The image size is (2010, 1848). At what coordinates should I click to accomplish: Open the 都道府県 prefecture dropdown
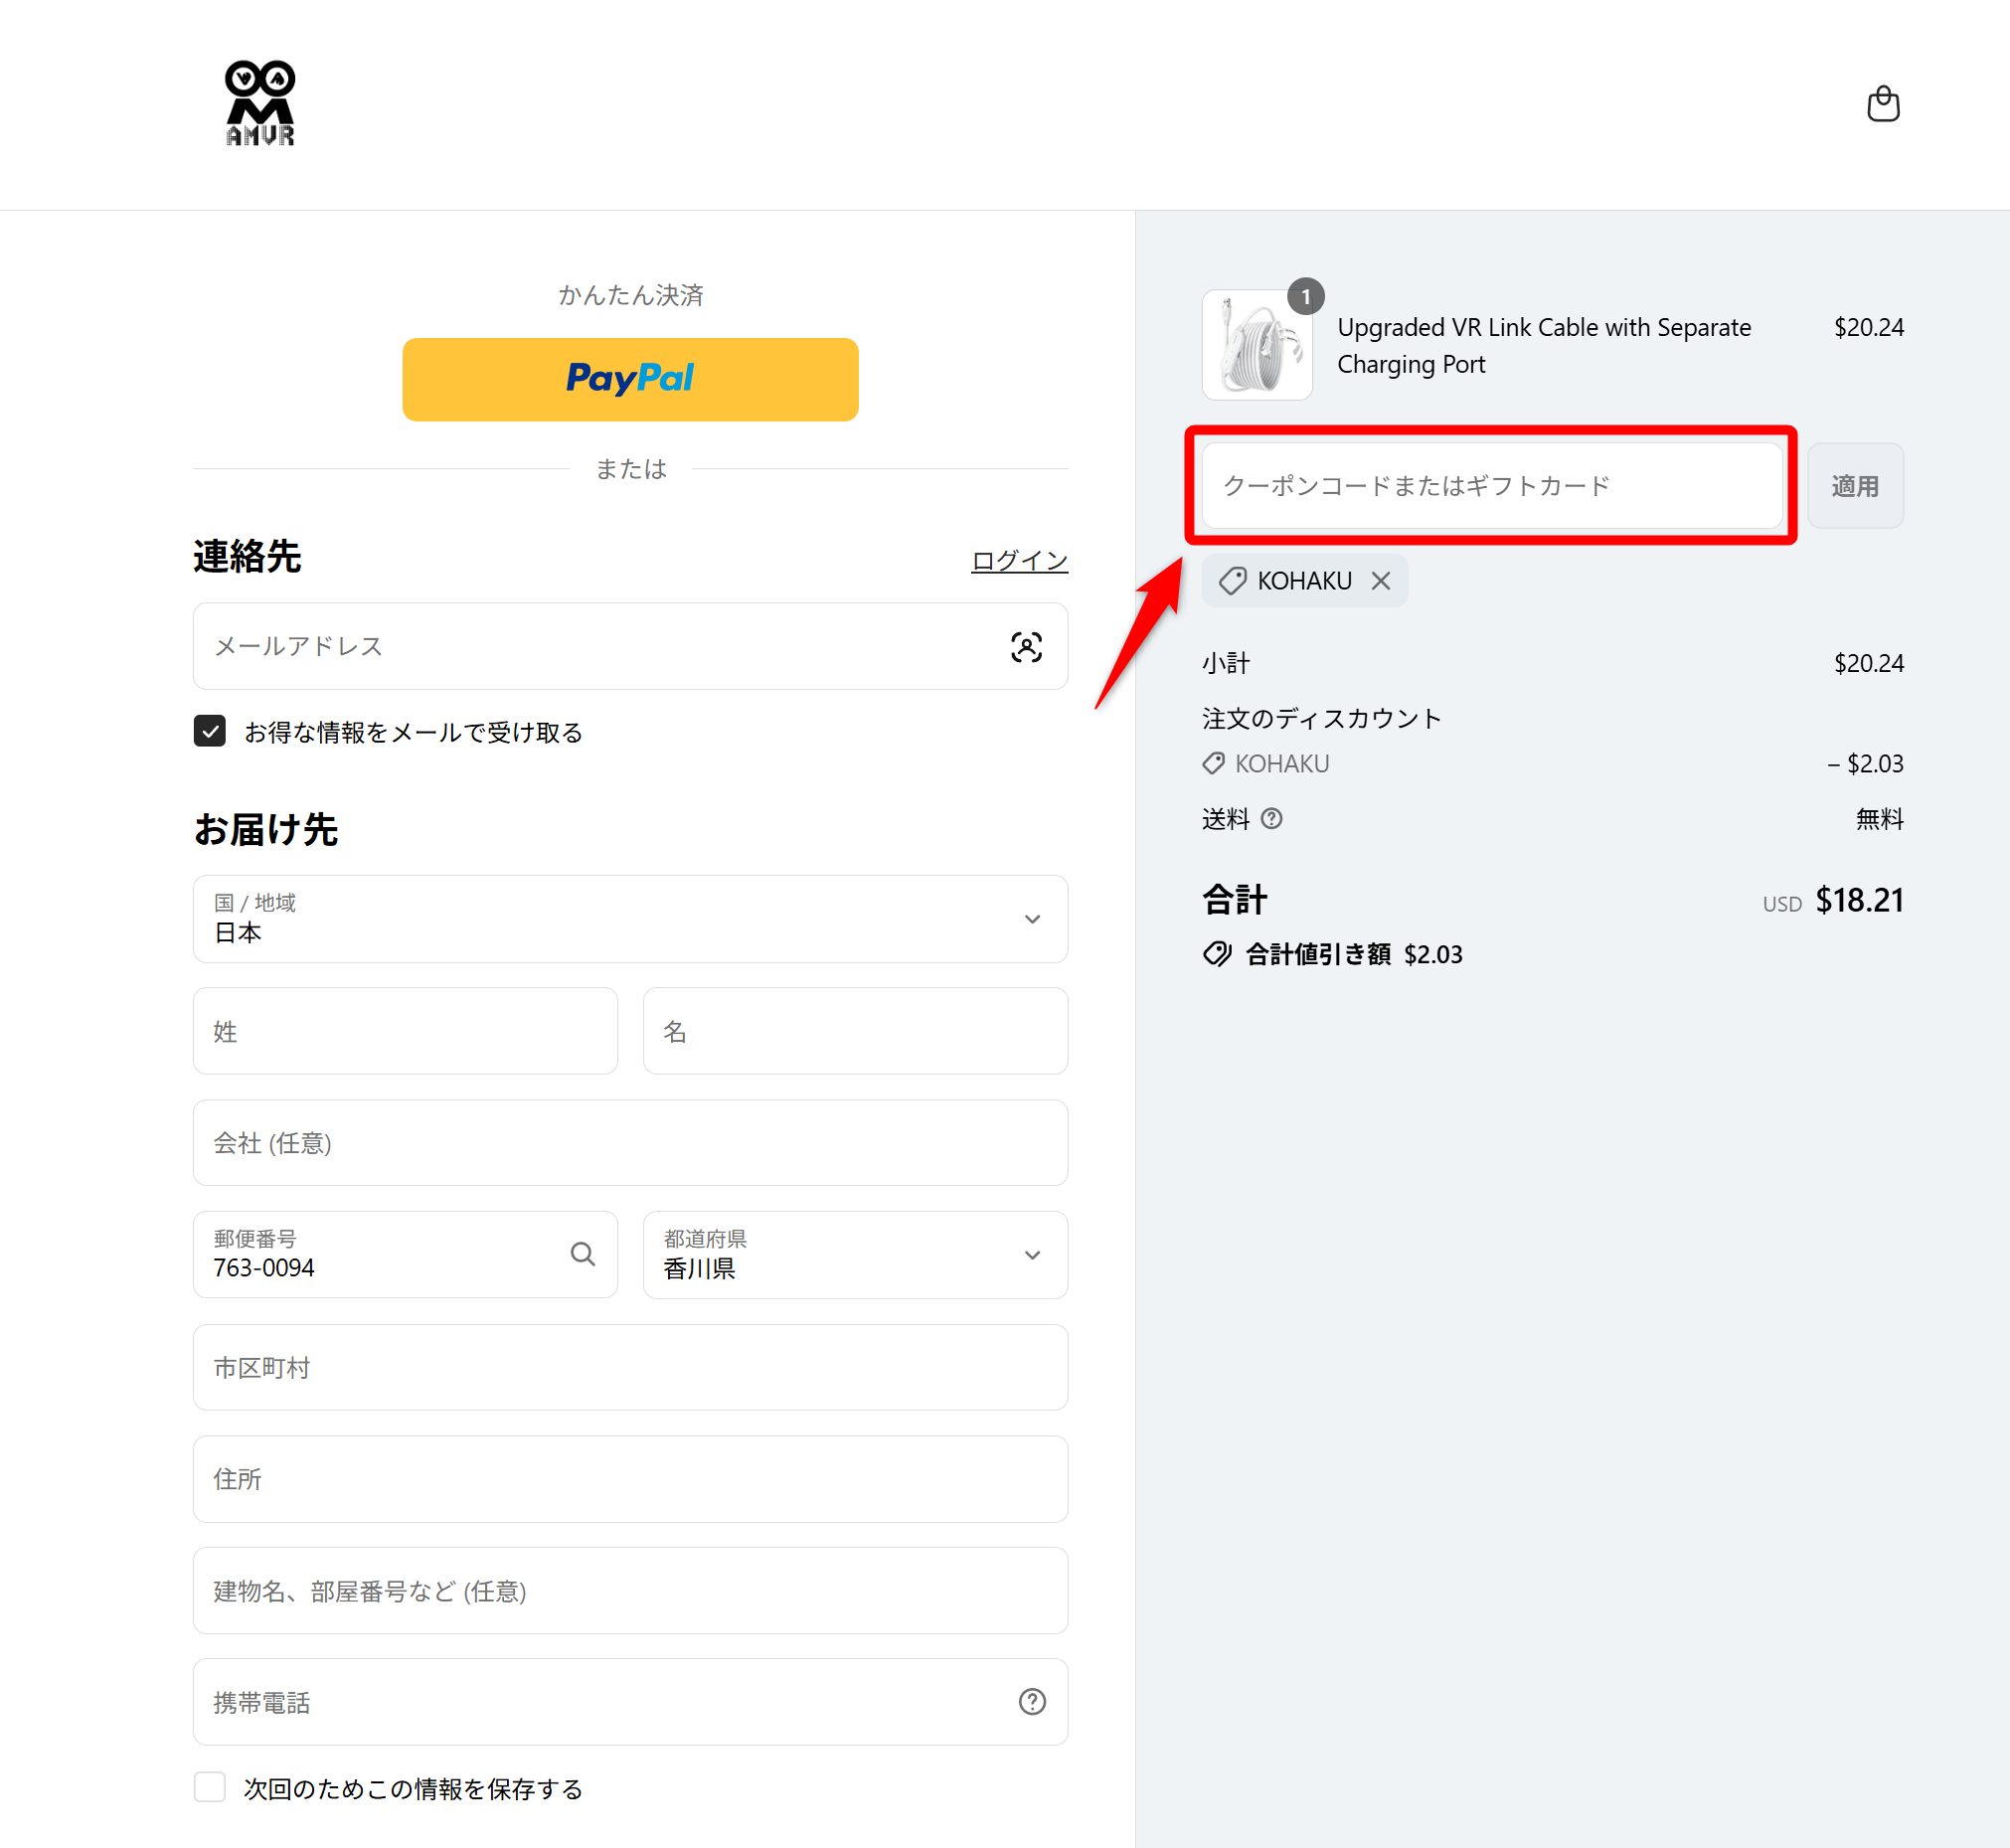tap(855, 1255)
